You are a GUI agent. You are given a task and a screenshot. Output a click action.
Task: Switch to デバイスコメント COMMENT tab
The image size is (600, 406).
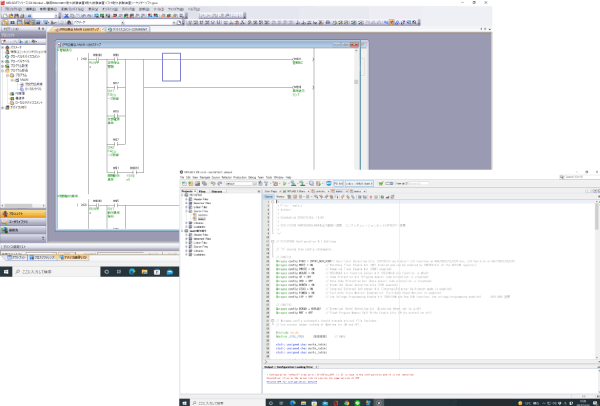tap(128, 29)
